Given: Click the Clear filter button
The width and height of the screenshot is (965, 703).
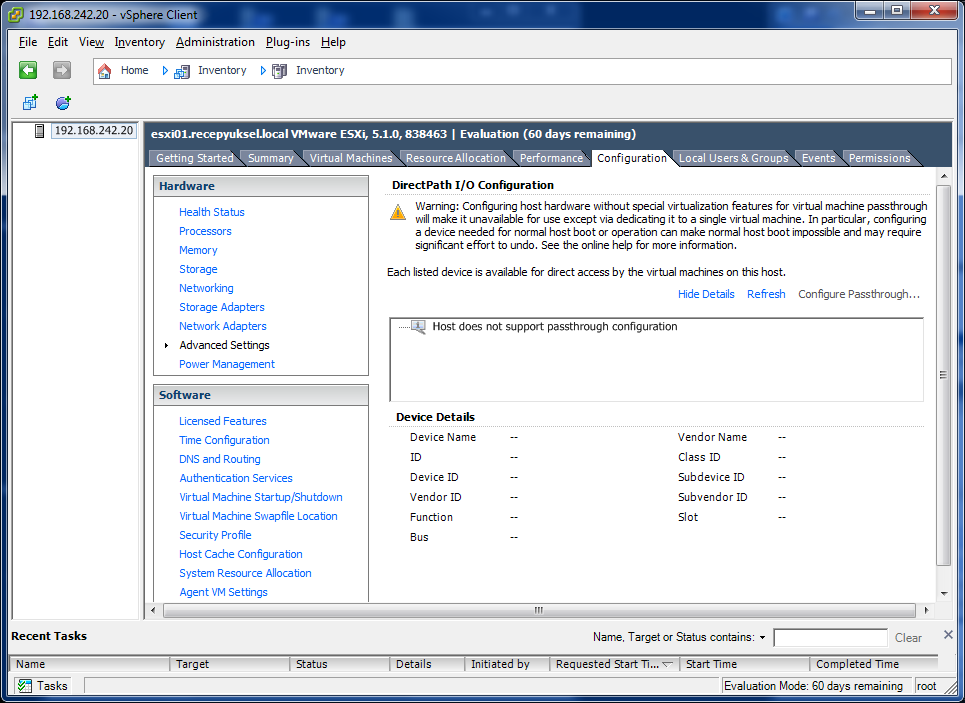Looking at the screenshot, I should pyautogui.click(x=908, y=638).
